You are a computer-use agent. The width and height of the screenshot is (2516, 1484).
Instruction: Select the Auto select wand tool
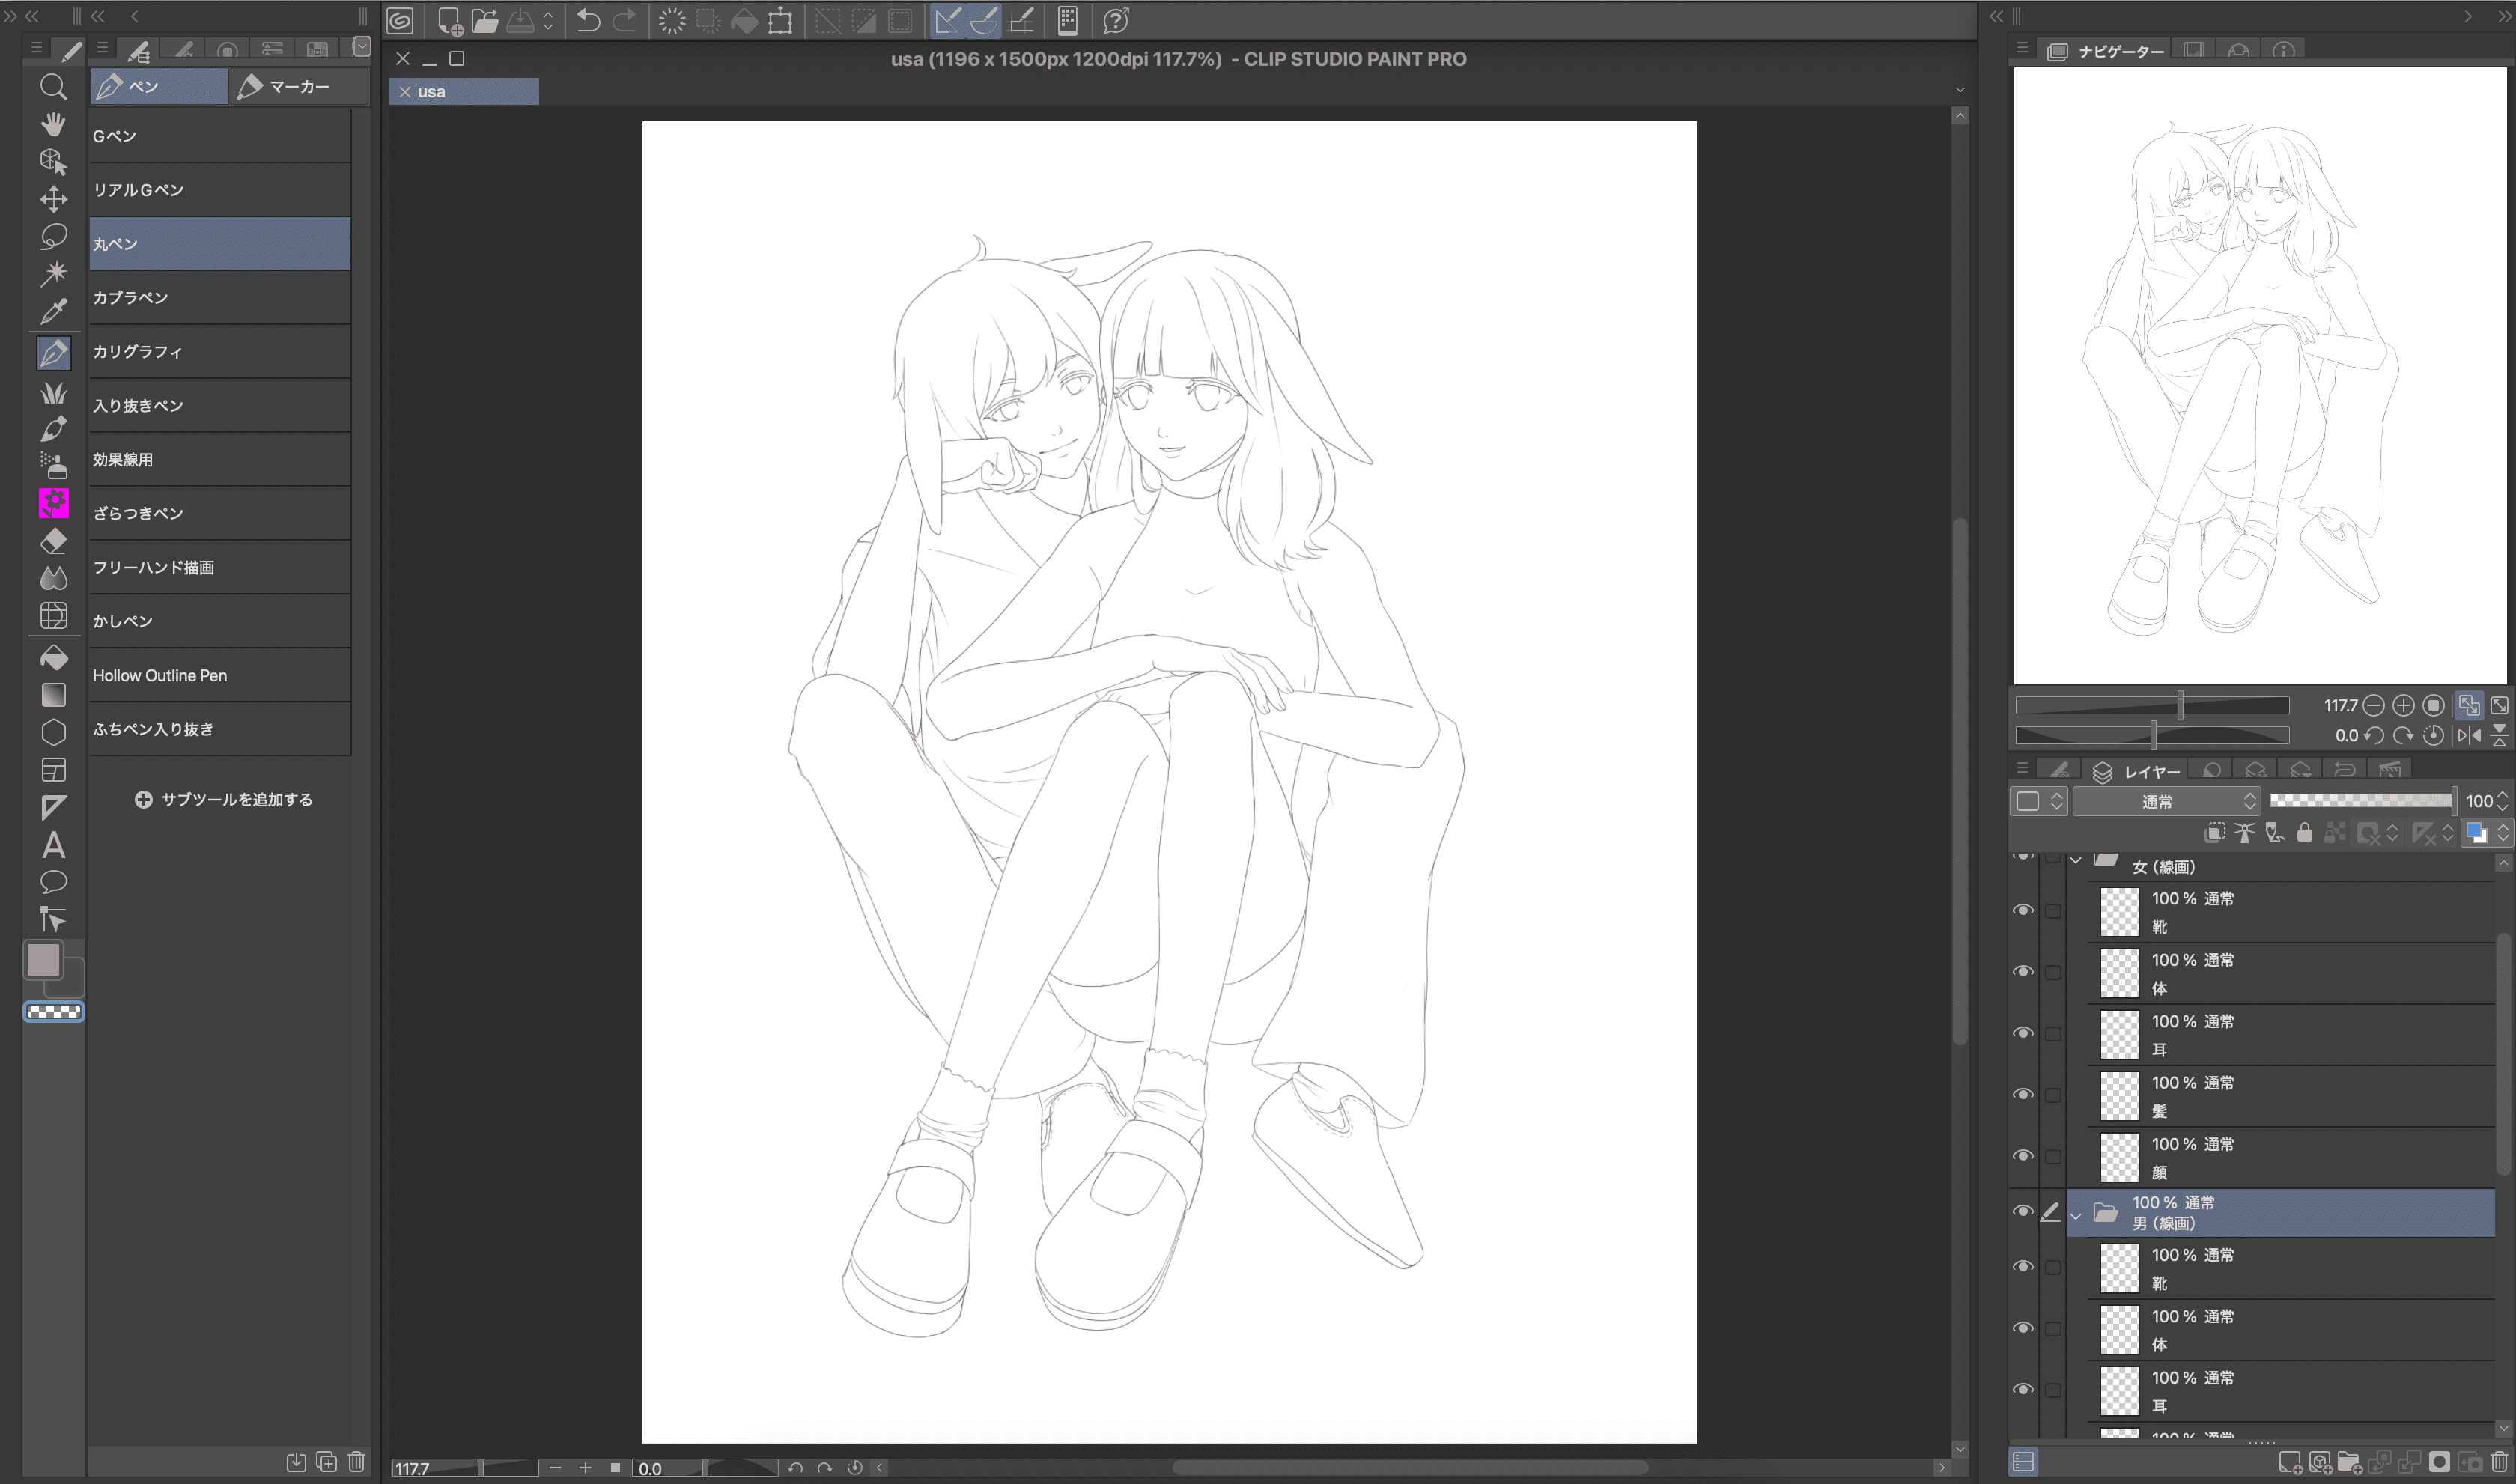coord(53,273)
